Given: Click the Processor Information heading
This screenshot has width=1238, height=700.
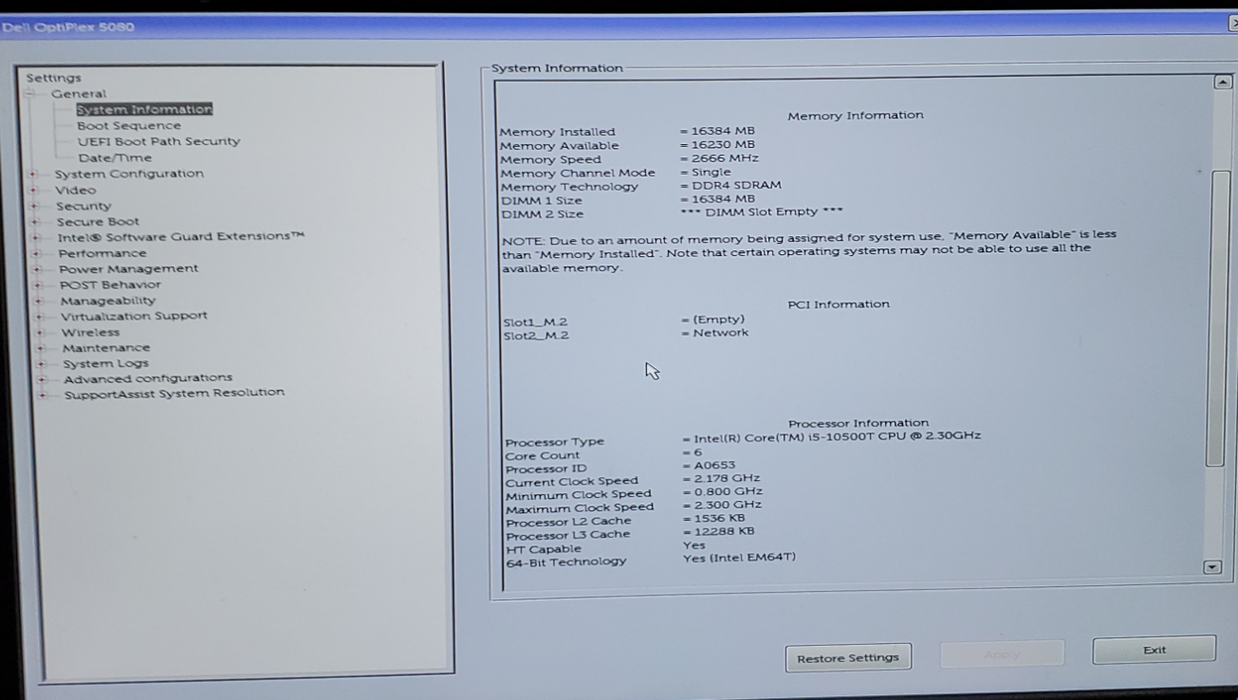Looking at the screenshot, I should pyautogui.click(x=858, y=423).
